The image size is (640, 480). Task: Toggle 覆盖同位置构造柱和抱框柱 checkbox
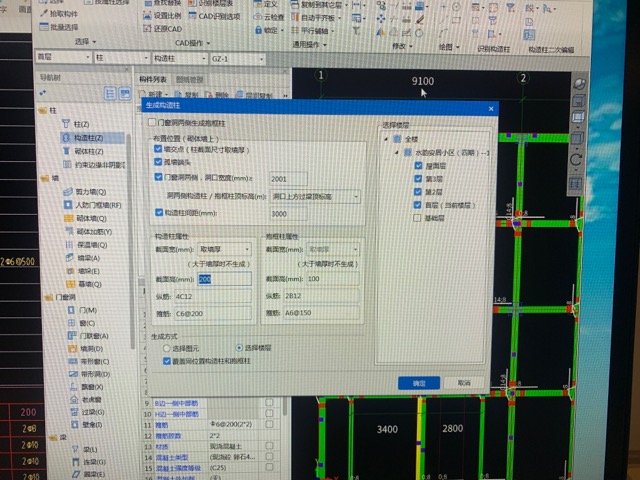167,361
